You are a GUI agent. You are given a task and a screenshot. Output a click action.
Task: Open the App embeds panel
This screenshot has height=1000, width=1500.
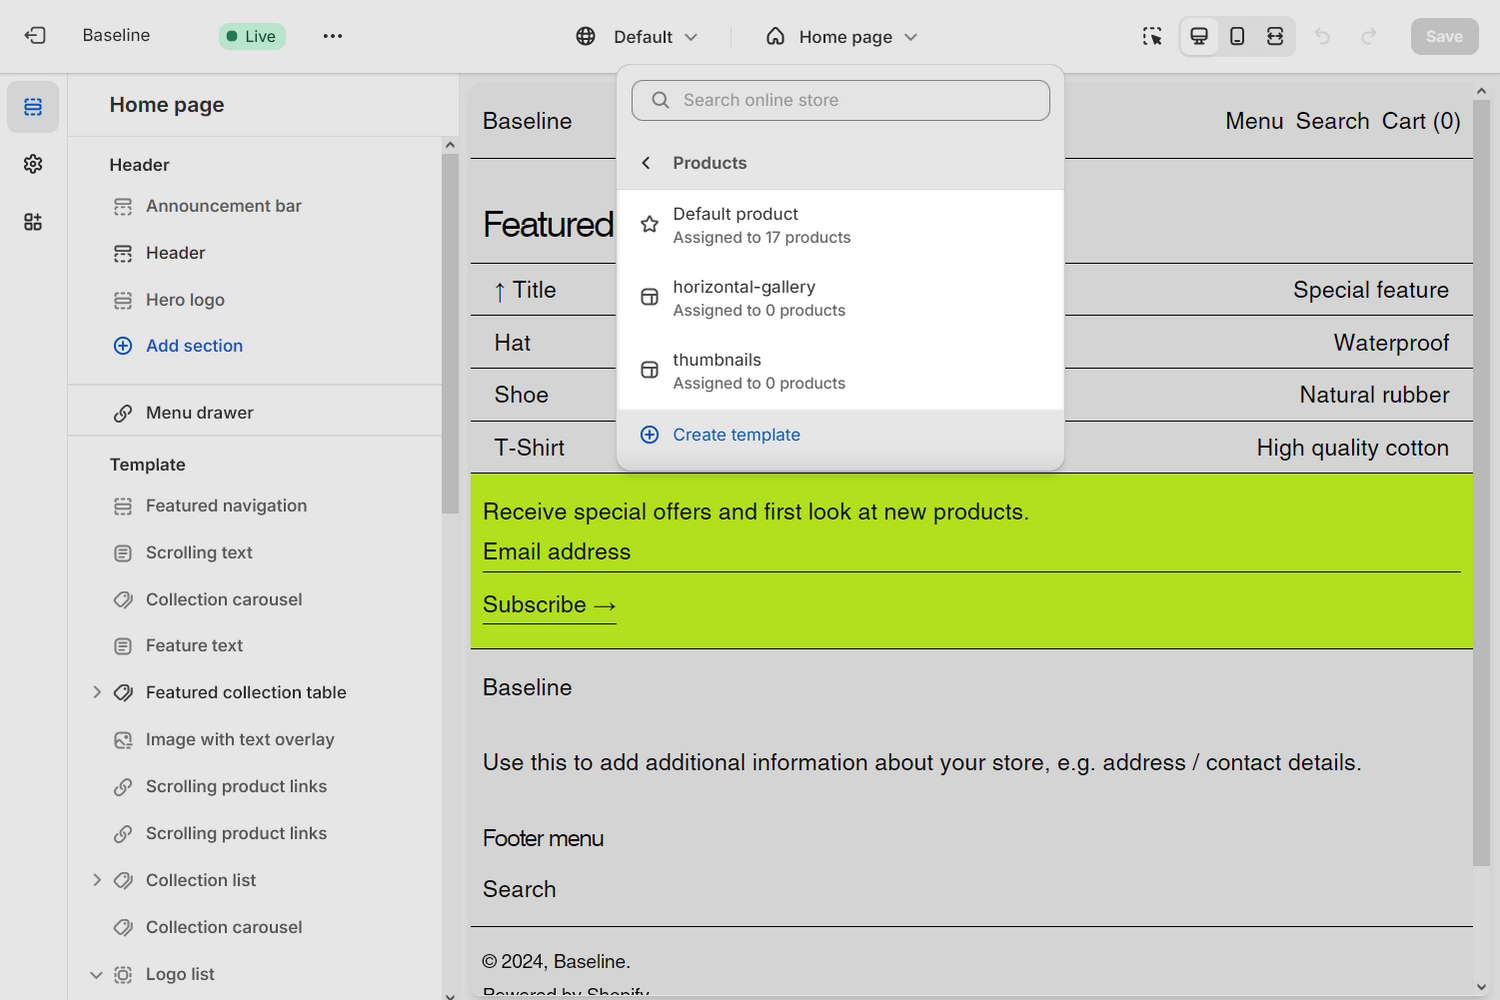(x=32, y=221)
